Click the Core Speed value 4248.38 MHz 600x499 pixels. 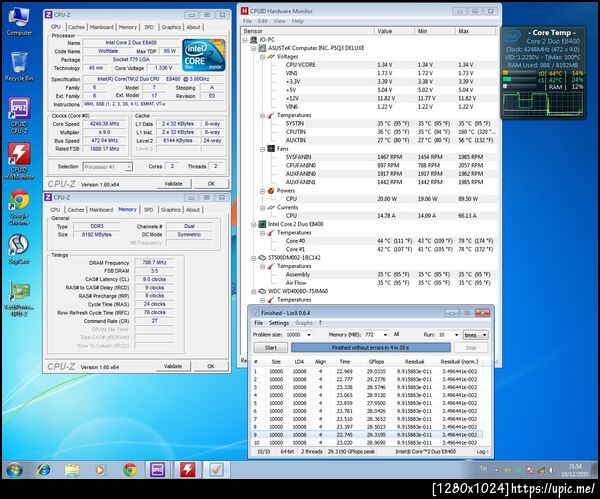pos(104,124)
